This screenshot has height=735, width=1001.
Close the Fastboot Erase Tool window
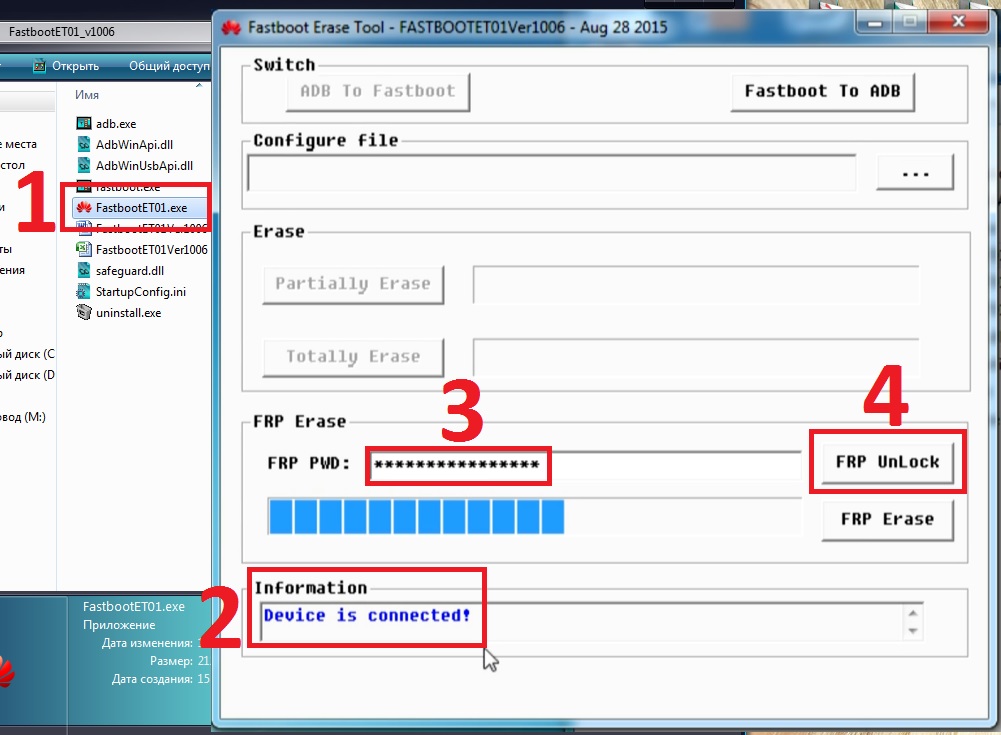tap(959, 22)
